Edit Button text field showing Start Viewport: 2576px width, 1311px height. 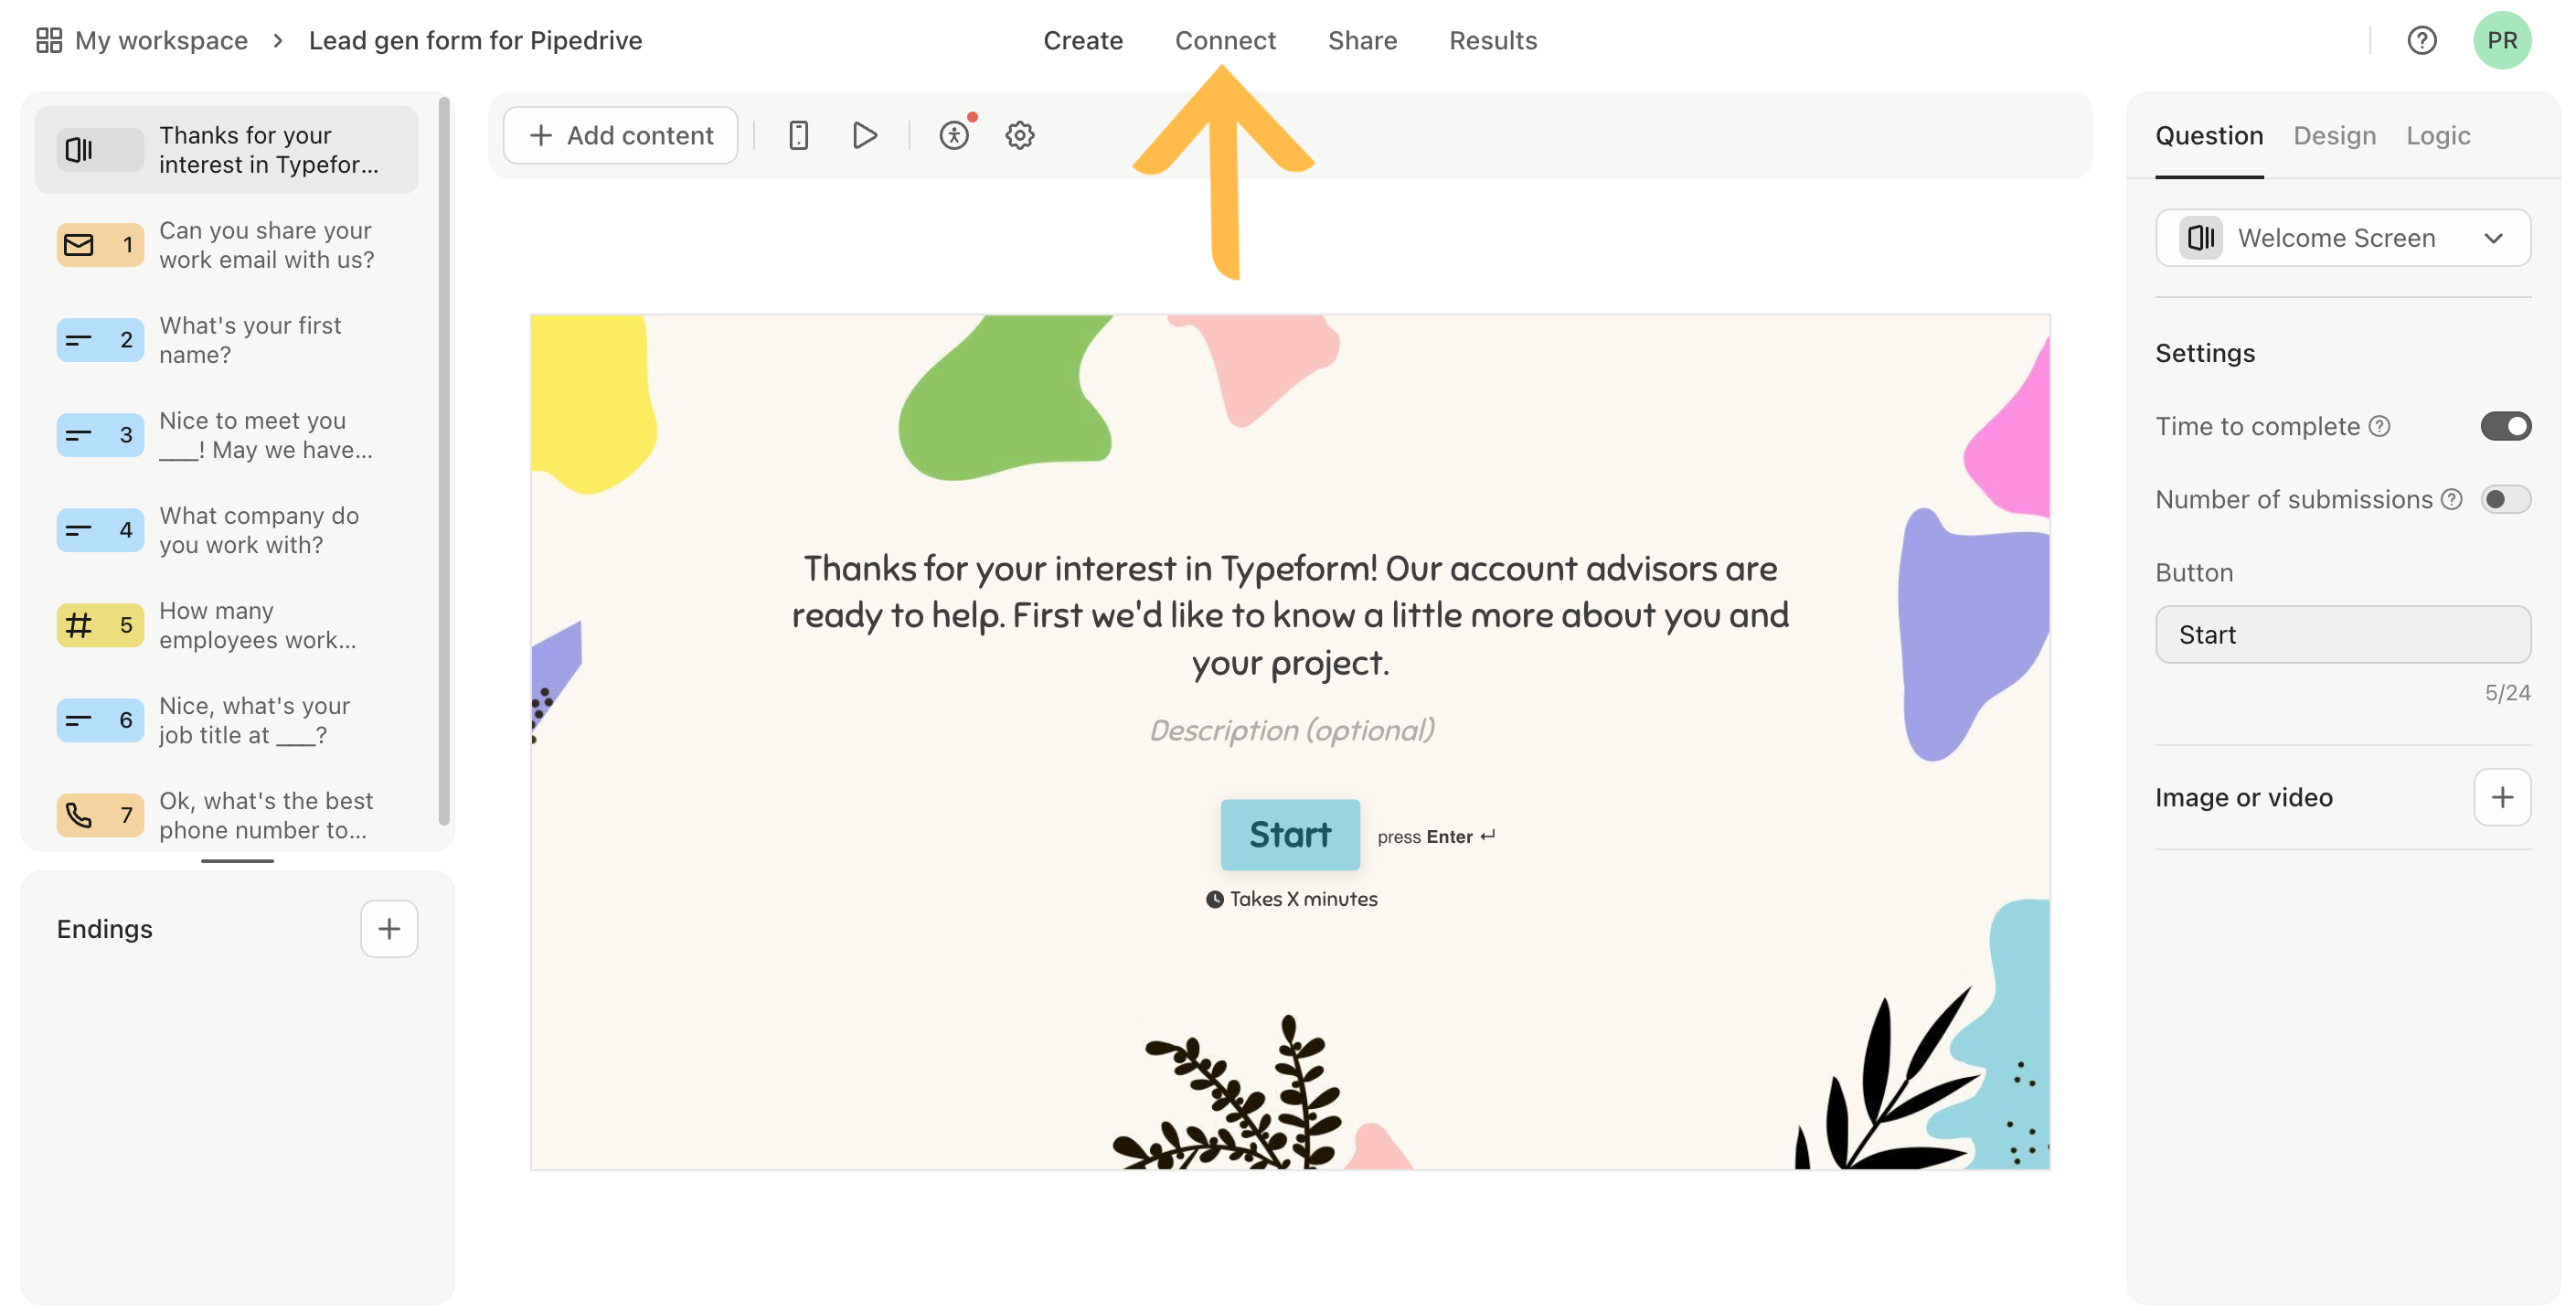(x=2342, y=634)
